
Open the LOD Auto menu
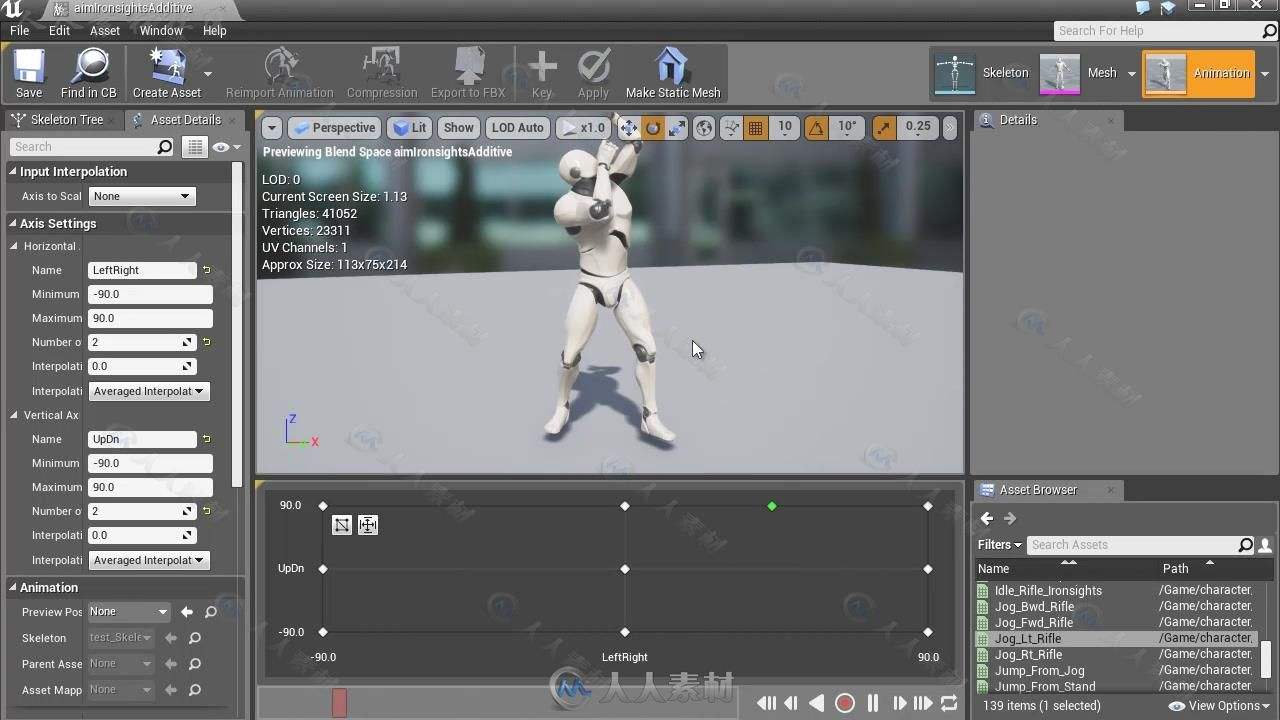point(518,128)
